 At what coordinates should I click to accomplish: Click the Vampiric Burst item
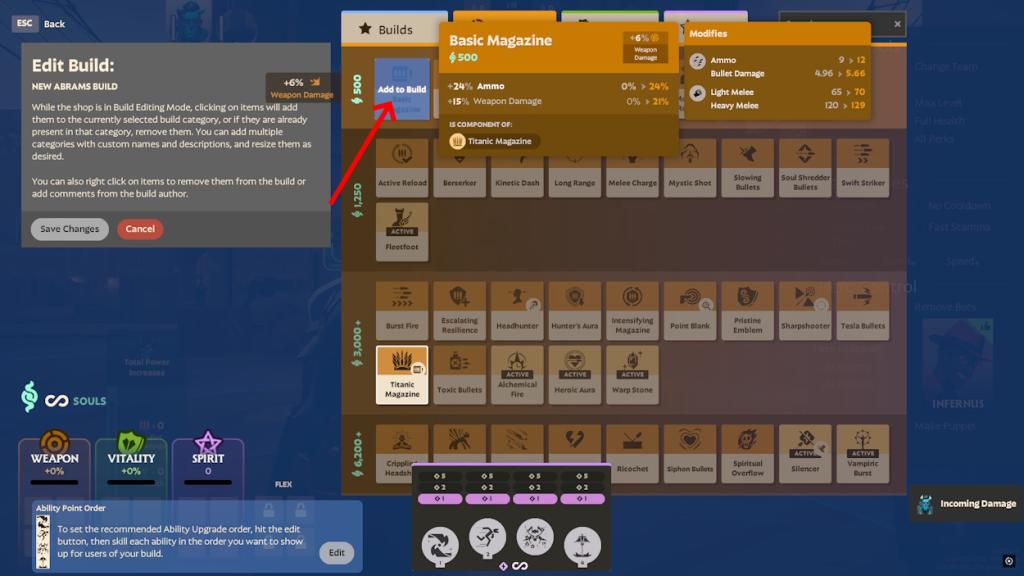pyautogui.click(x=862, y=452)
